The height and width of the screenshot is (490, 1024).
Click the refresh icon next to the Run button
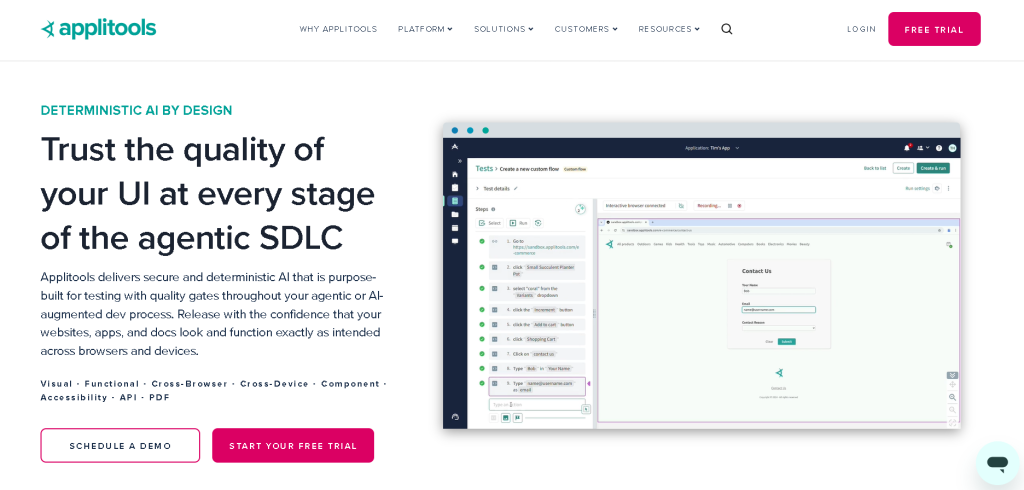coord(538,223)
